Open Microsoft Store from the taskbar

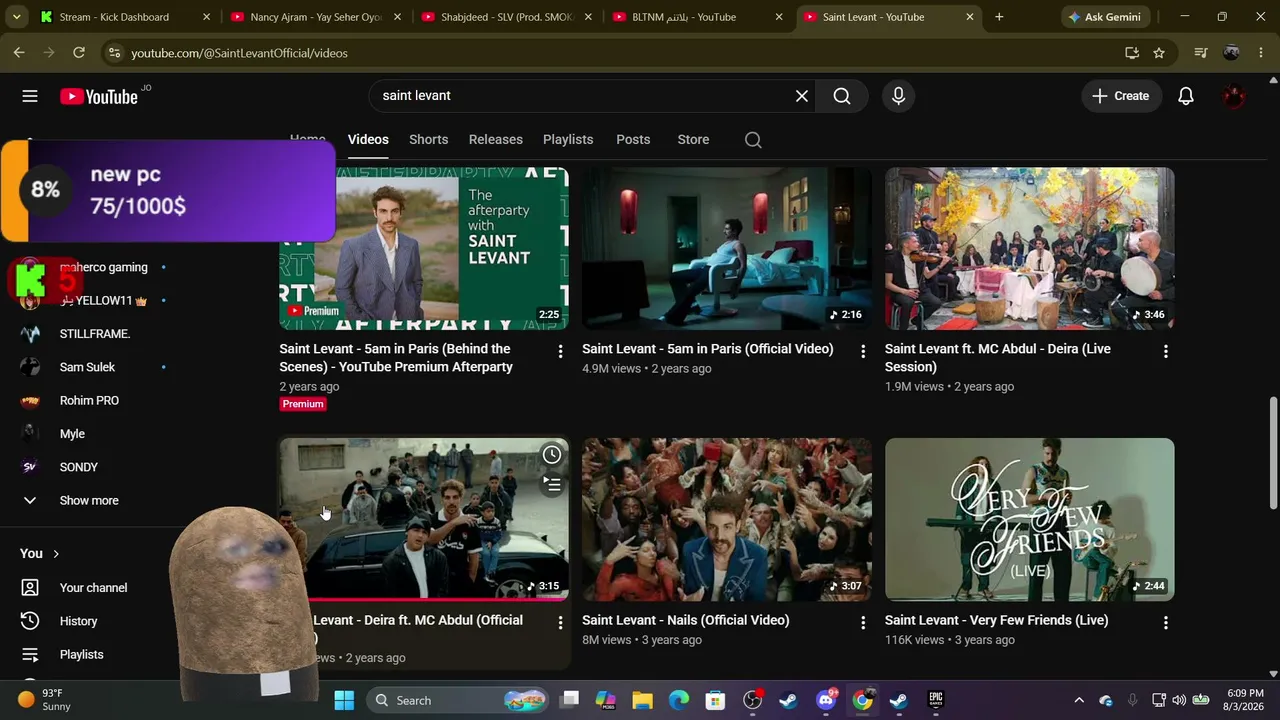(715, 700)
